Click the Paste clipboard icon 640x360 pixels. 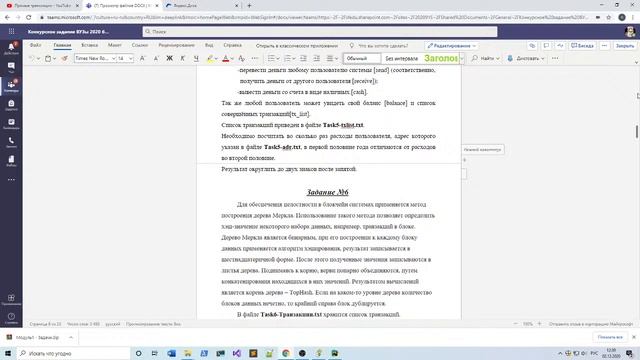(48, 58)
